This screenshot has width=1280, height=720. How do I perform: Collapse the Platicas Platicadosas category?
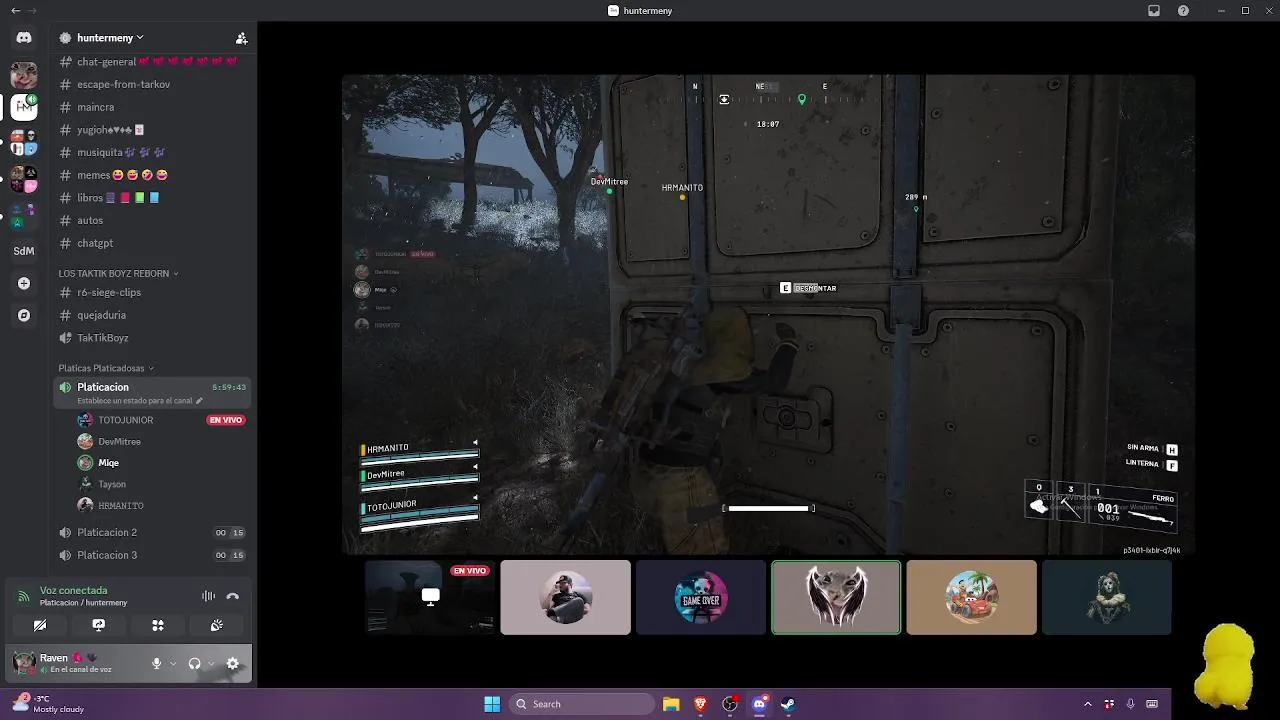[106, 368]
